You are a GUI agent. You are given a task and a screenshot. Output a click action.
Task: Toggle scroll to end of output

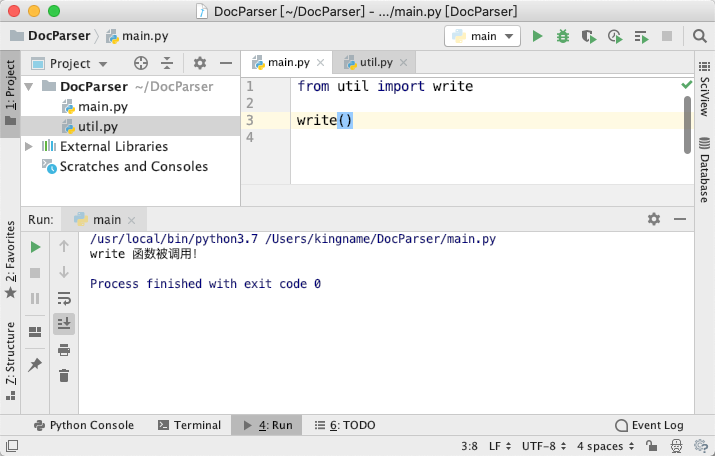(64, 324)
